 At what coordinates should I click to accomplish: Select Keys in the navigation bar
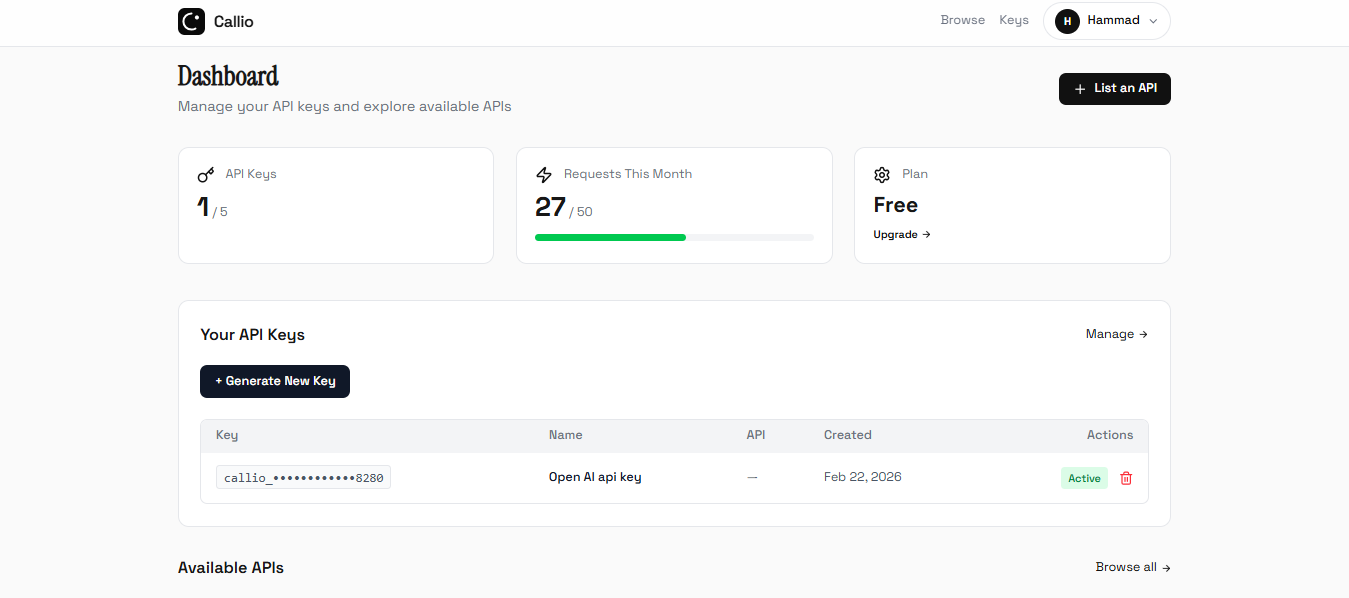[x=1013, y=20]
